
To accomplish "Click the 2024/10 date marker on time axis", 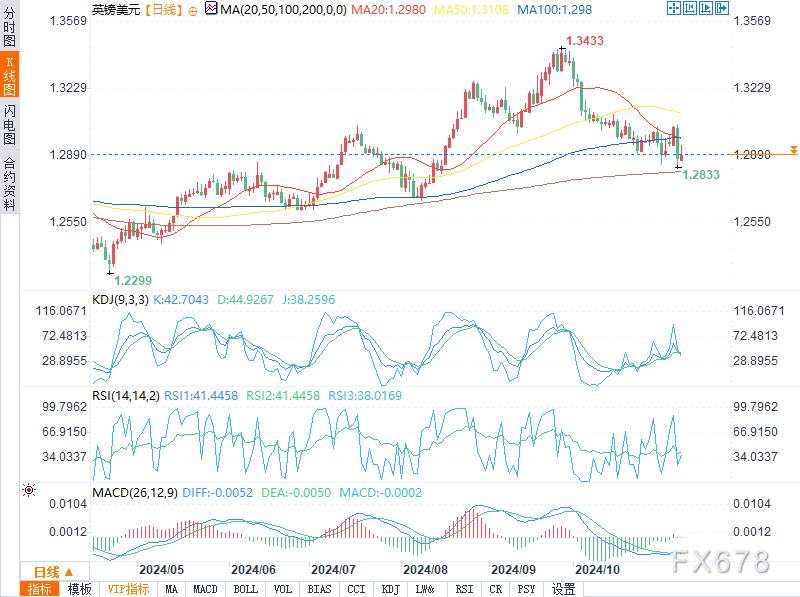I will point(597,569).
